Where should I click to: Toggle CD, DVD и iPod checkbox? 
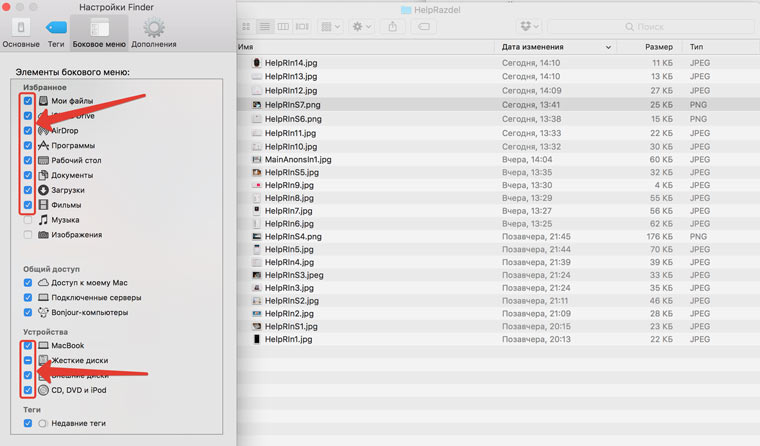[28, 390]
